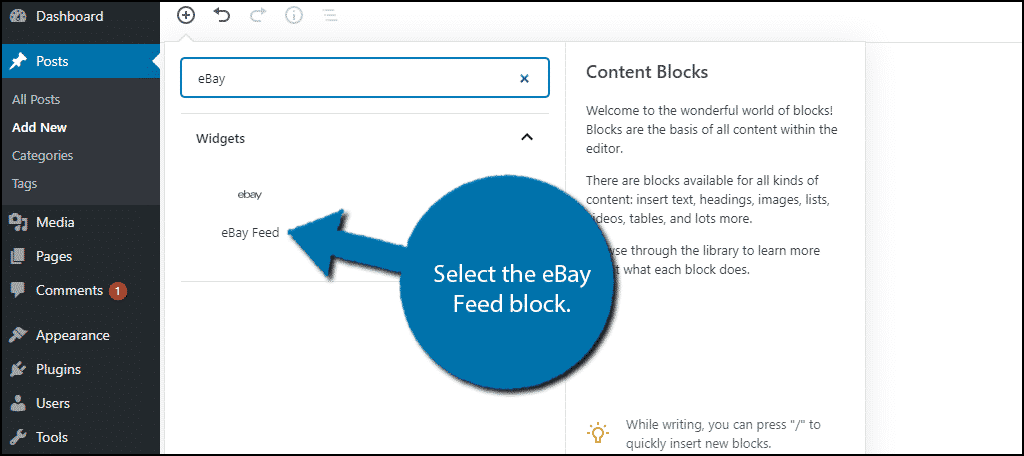Screen dimensions: 1024x456
Task: Open the Comments menu
Action: tap(69, 290)
